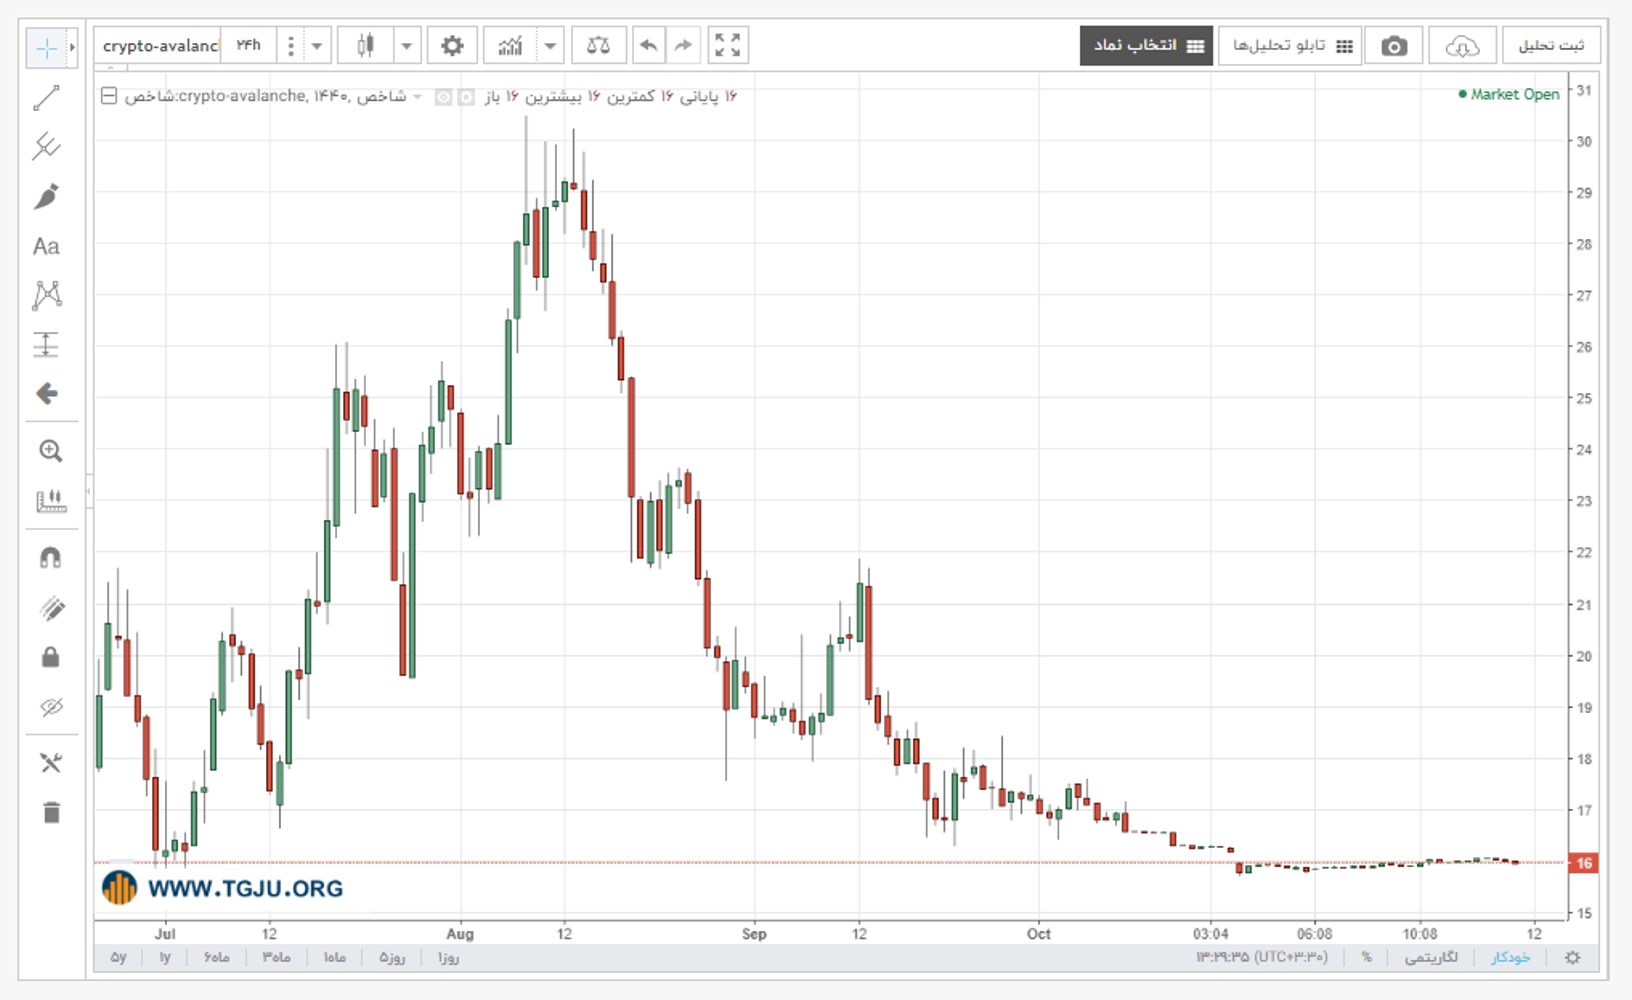Image resolution: width=1632 pixels, height=1000 pixels.
Task: Toggle hide all drawings eye icon
Action: click(51, 707)
